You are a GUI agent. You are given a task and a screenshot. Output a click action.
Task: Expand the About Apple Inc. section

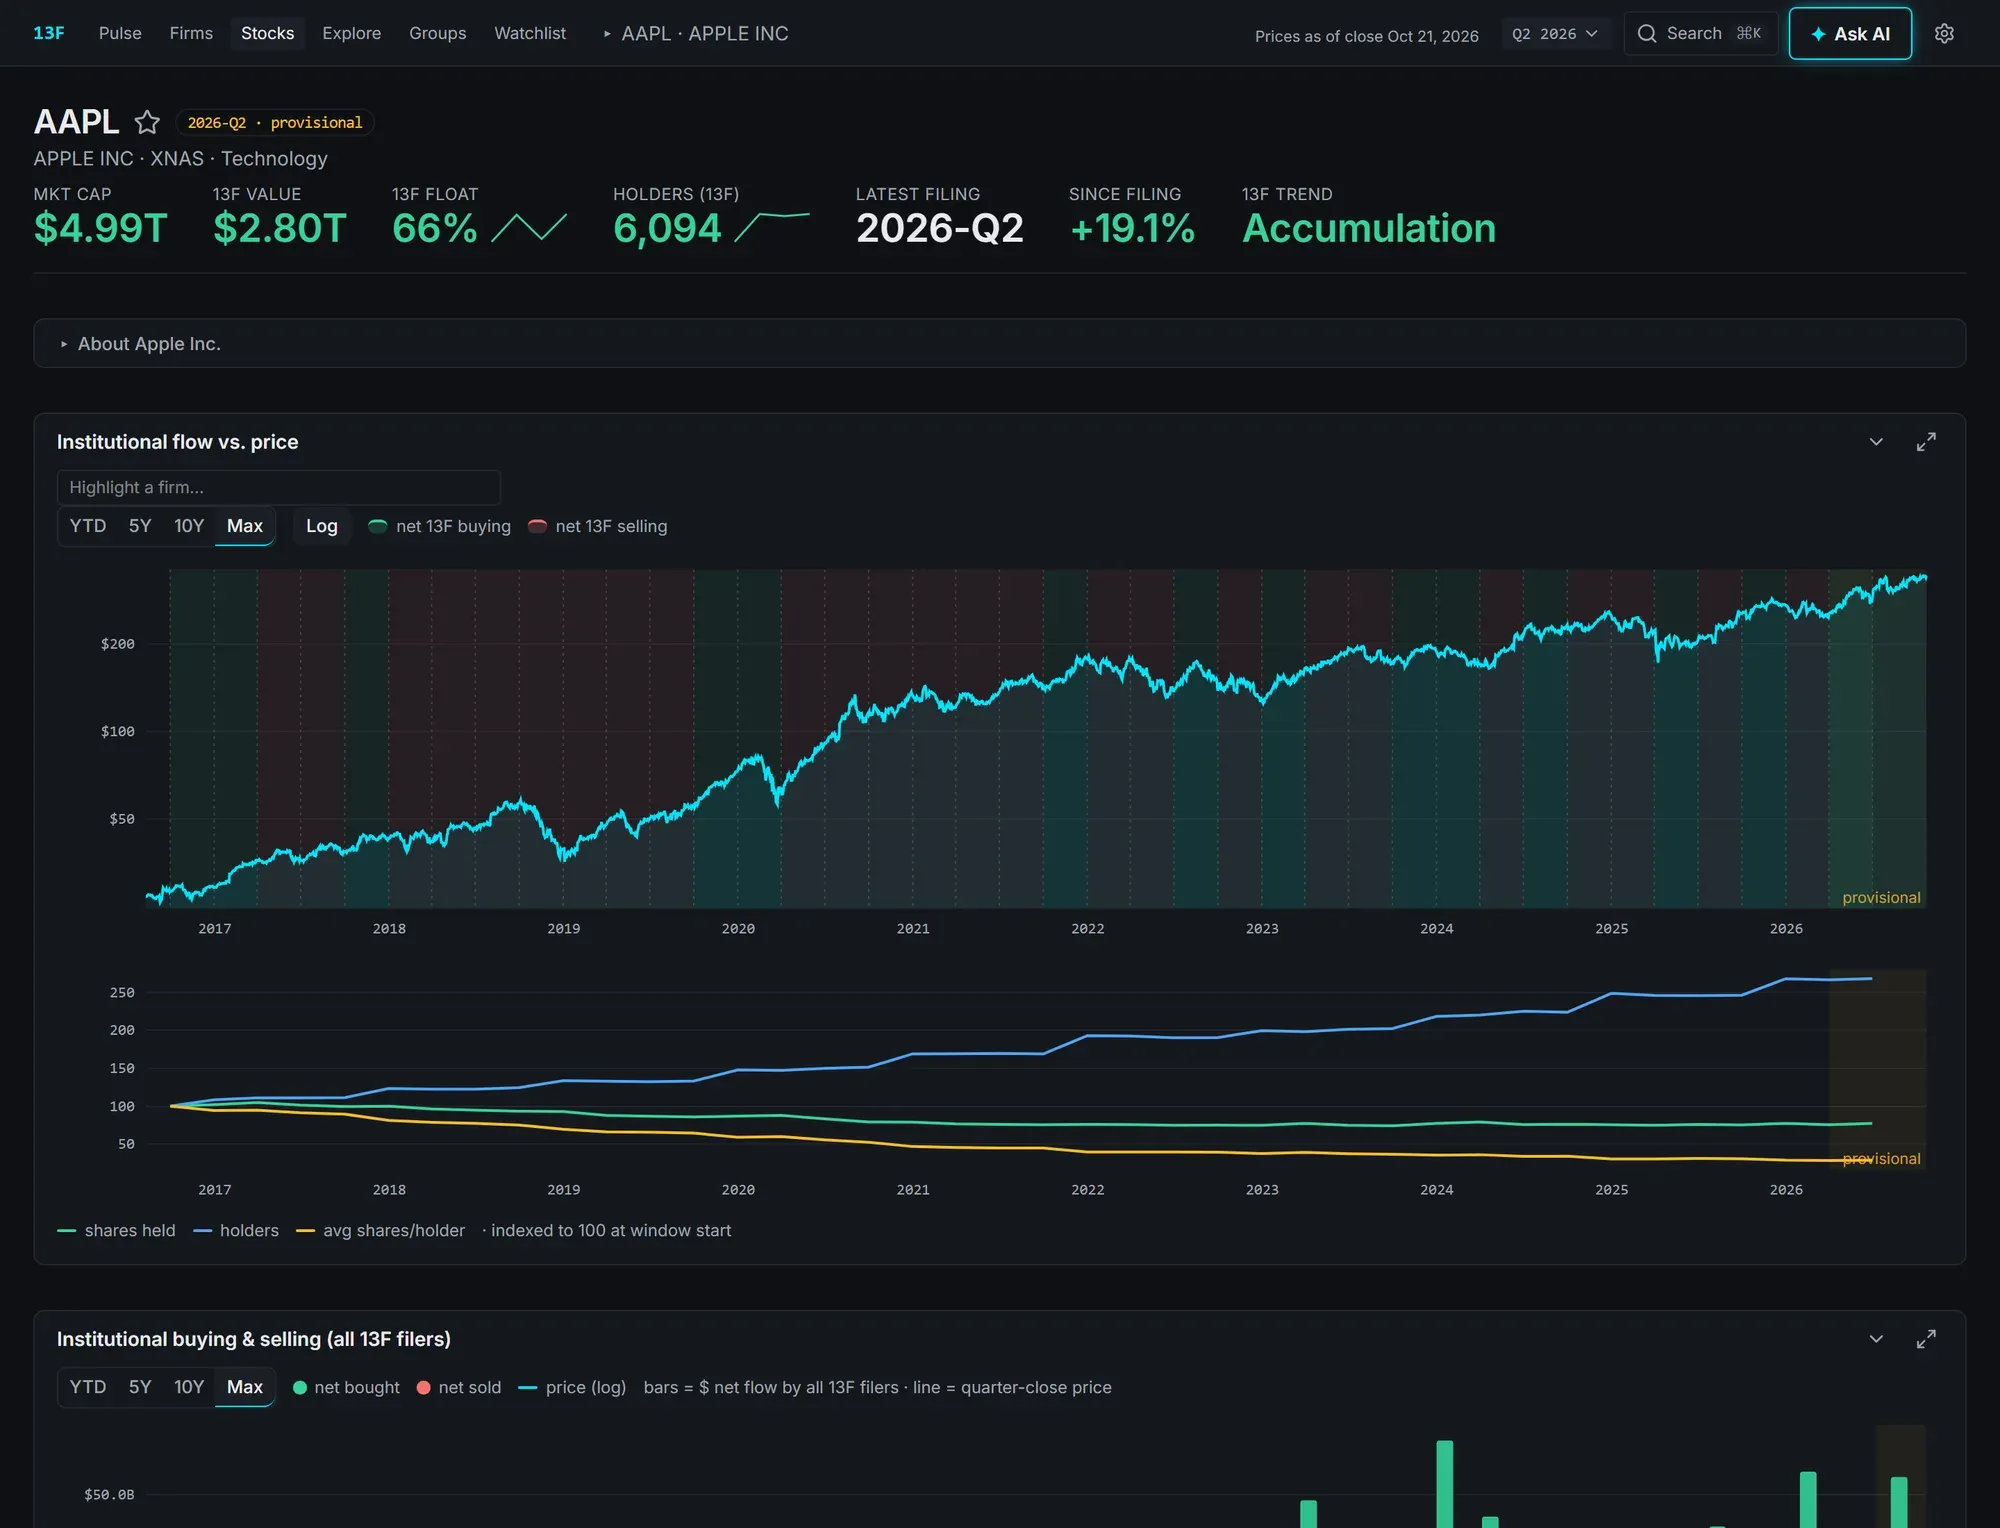[999, 343]
